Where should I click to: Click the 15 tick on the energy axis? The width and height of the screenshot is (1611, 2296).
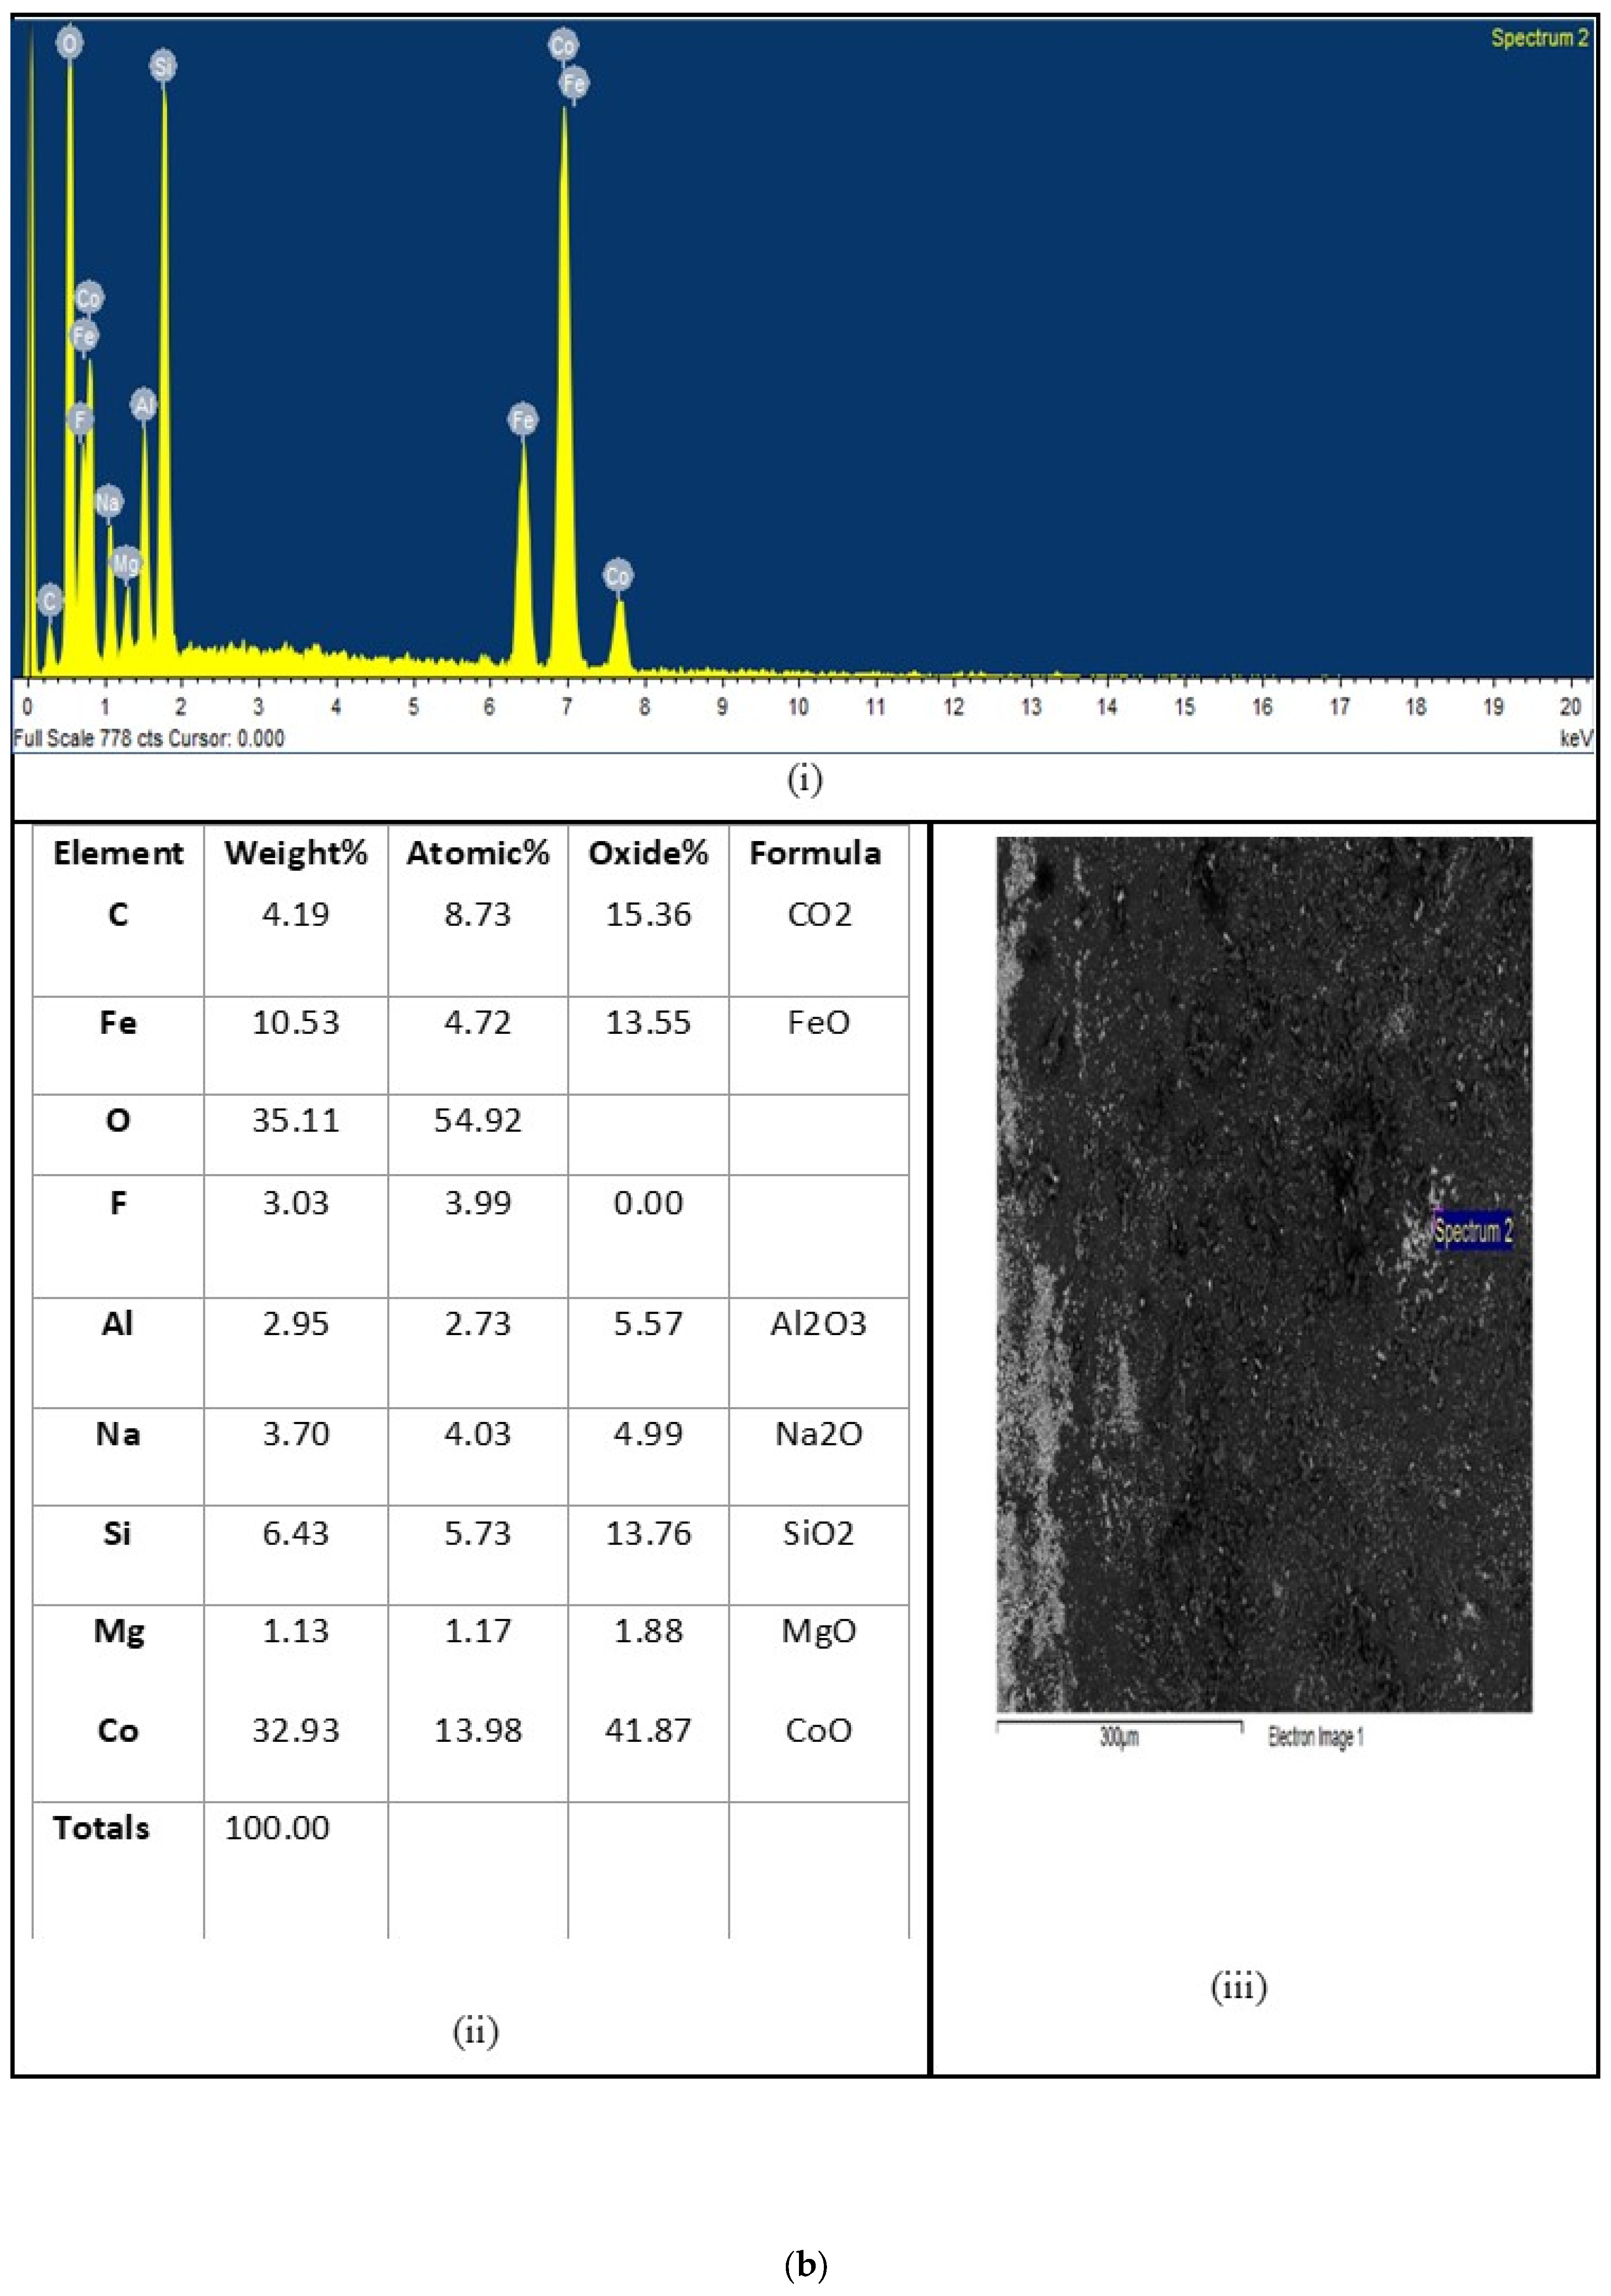(1184, 707)
